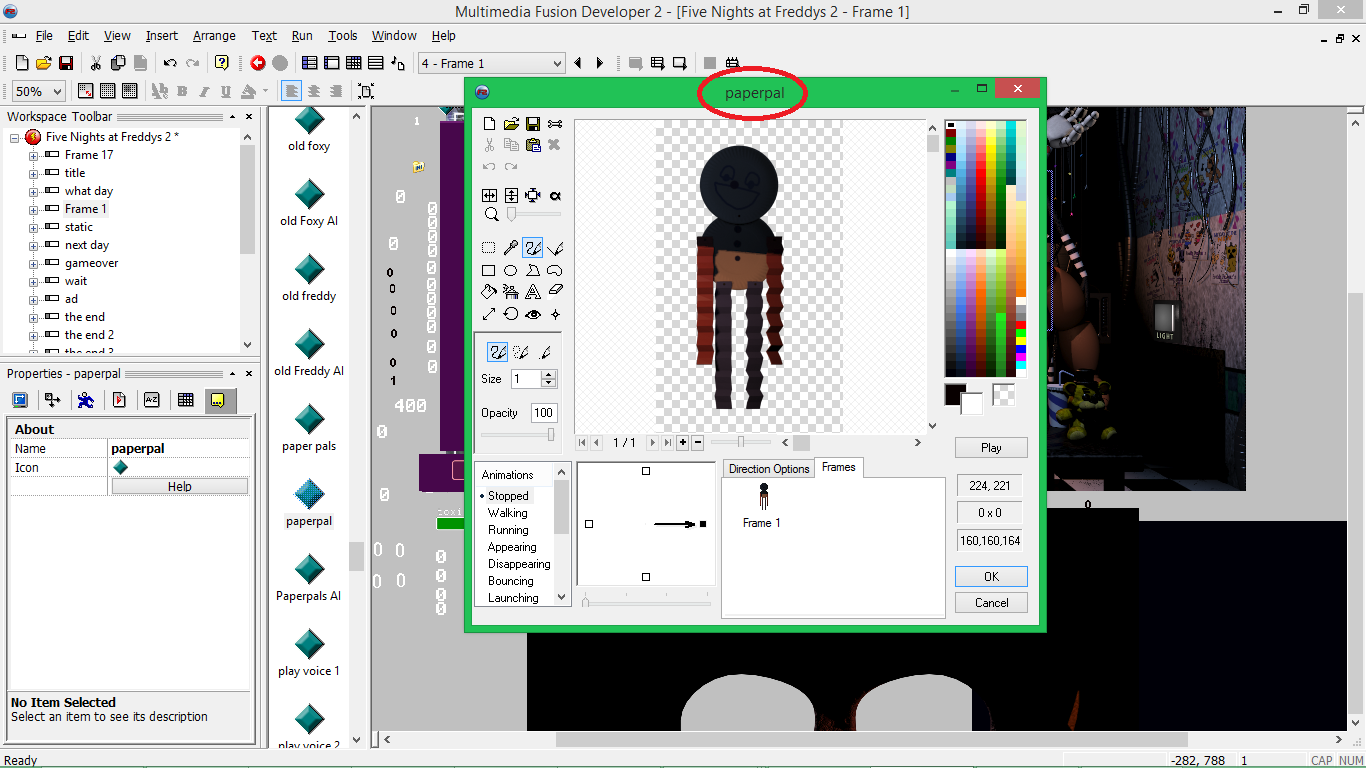Choose the rectangular Selection tool
The height and width of the screenshot is (768, 1366).
click(x=489, y=248)
